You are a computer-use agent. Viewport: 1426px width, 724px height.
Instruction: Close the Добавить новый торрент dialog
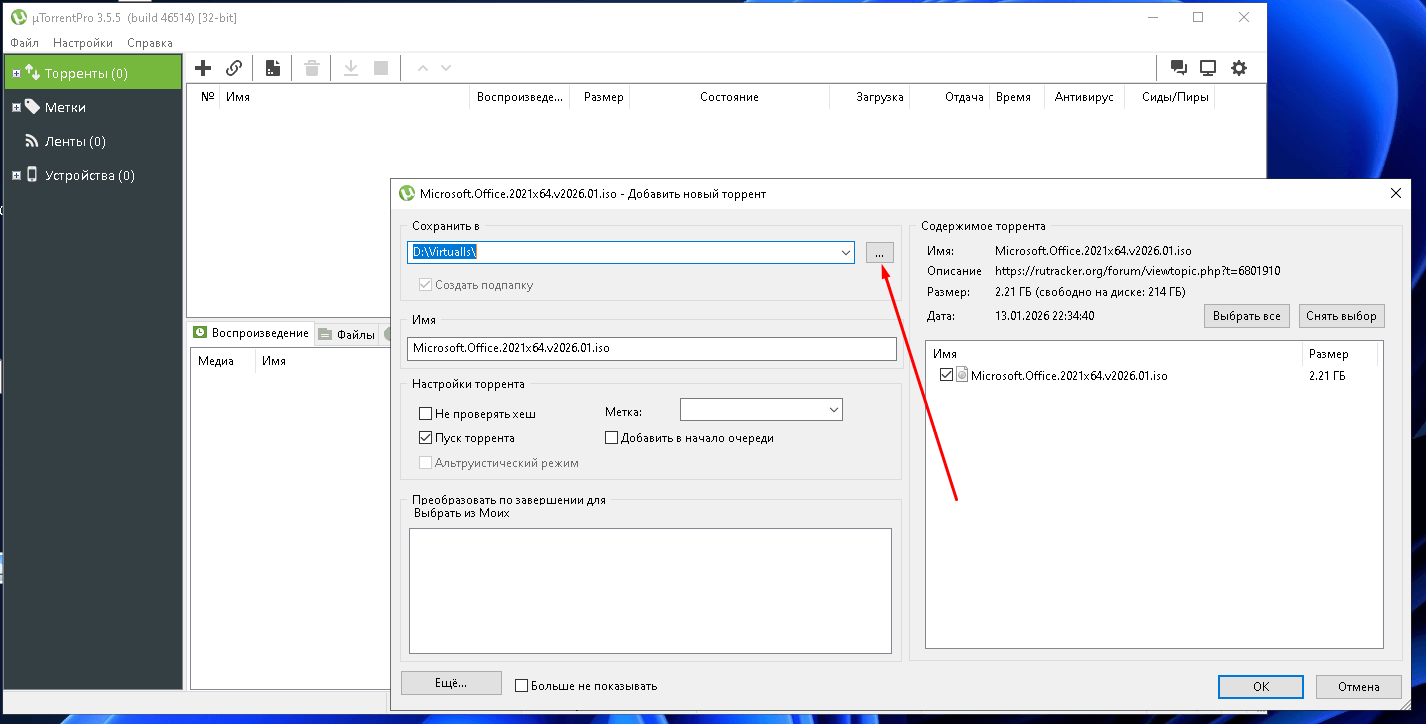click(1396, 193)
